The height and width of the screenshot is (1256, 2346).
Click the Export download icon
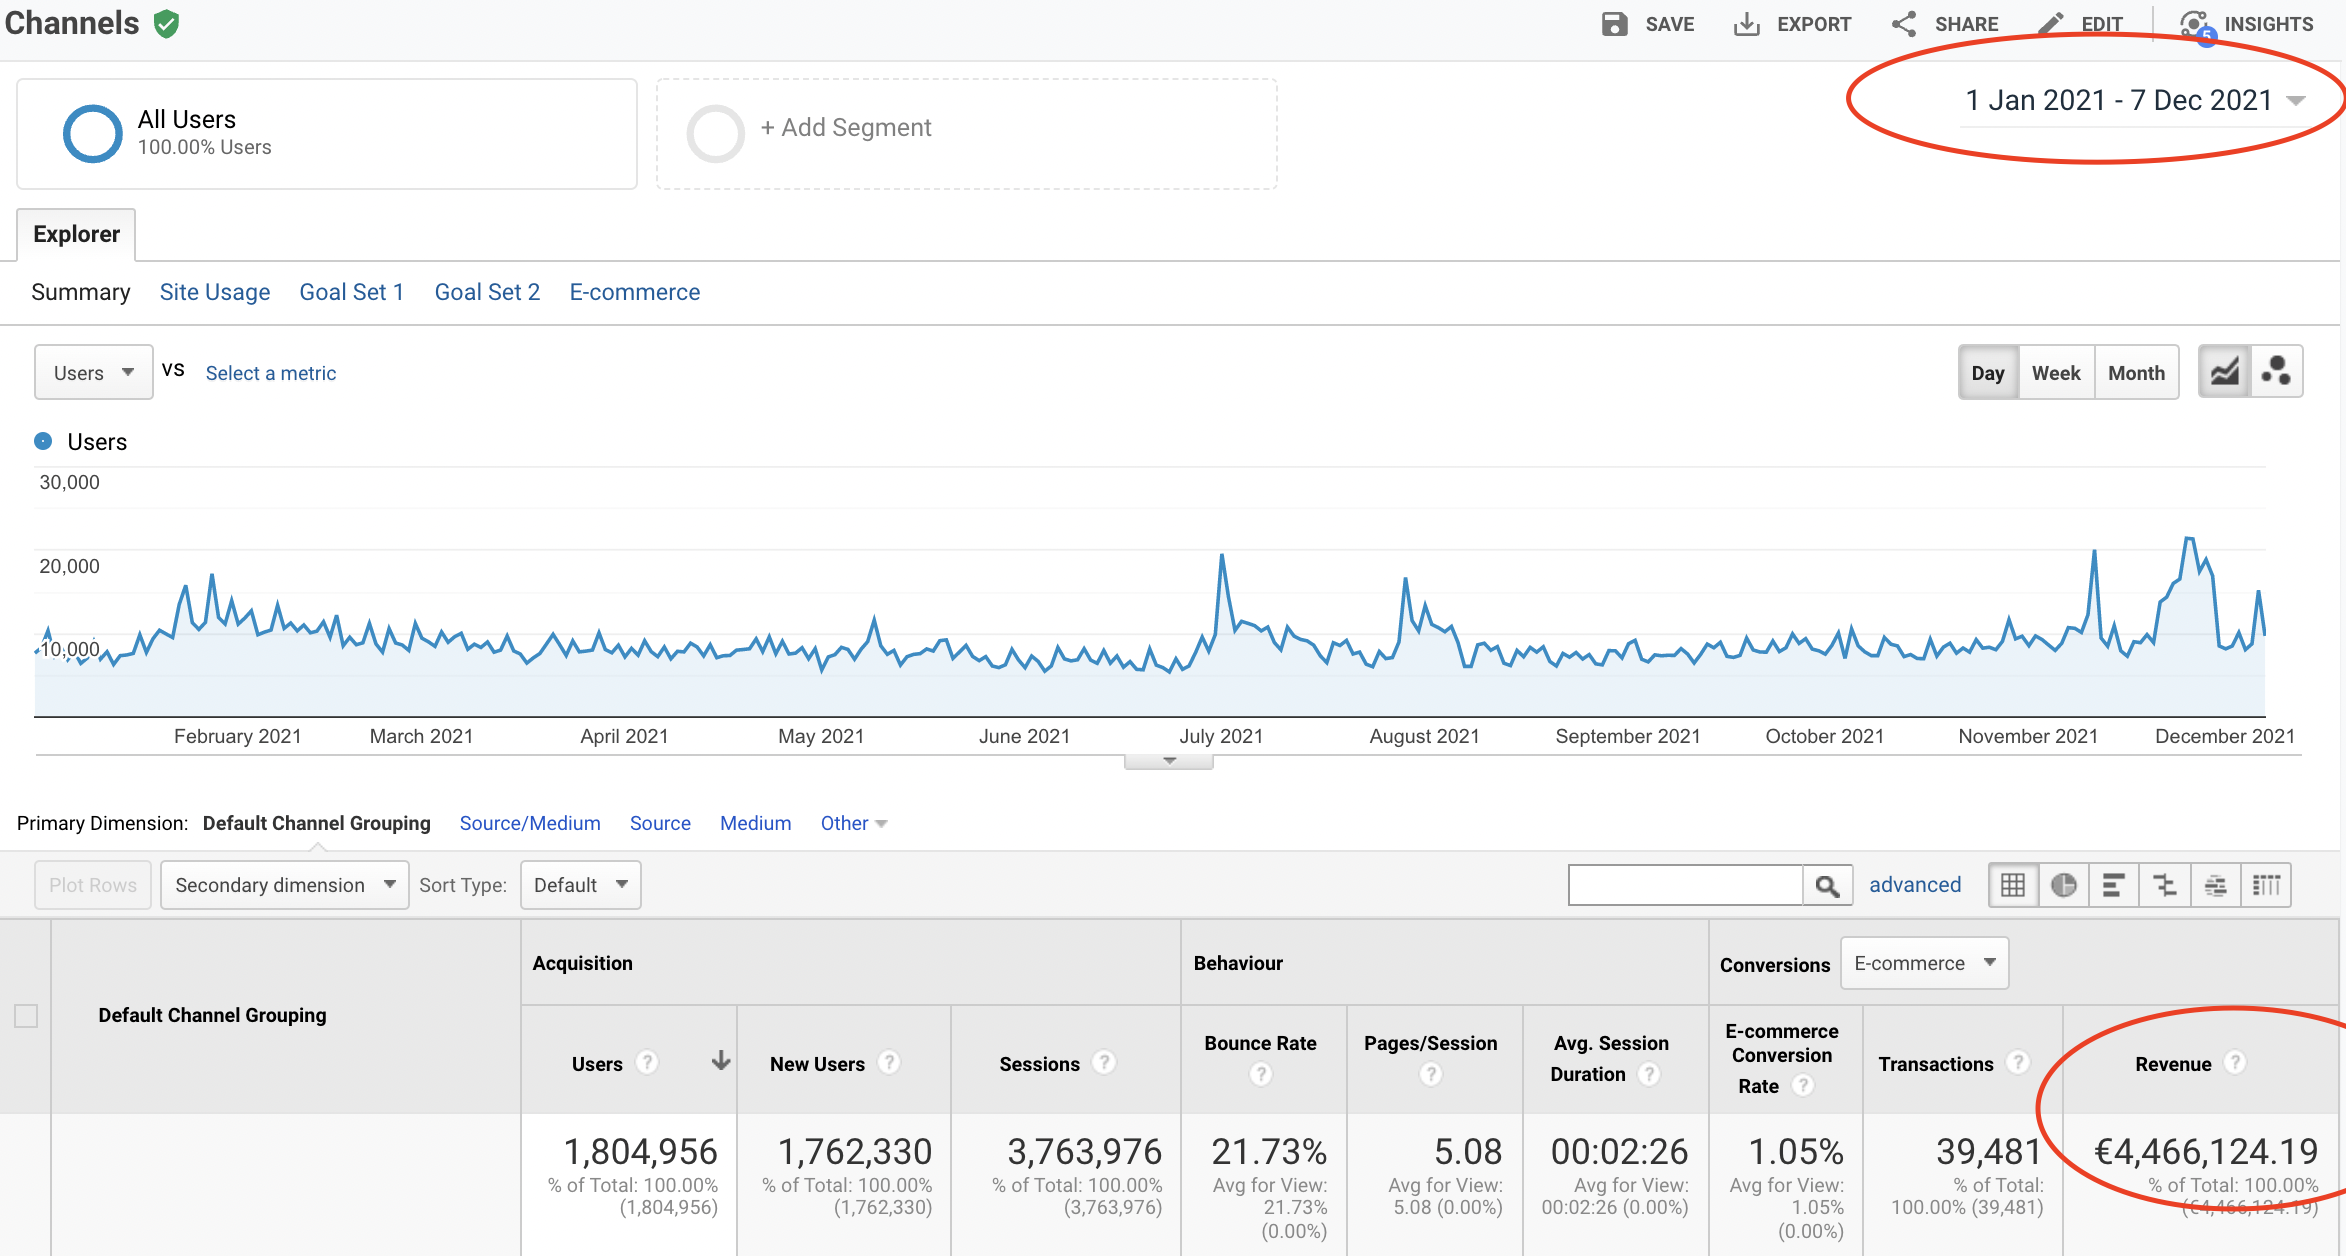1746,24
